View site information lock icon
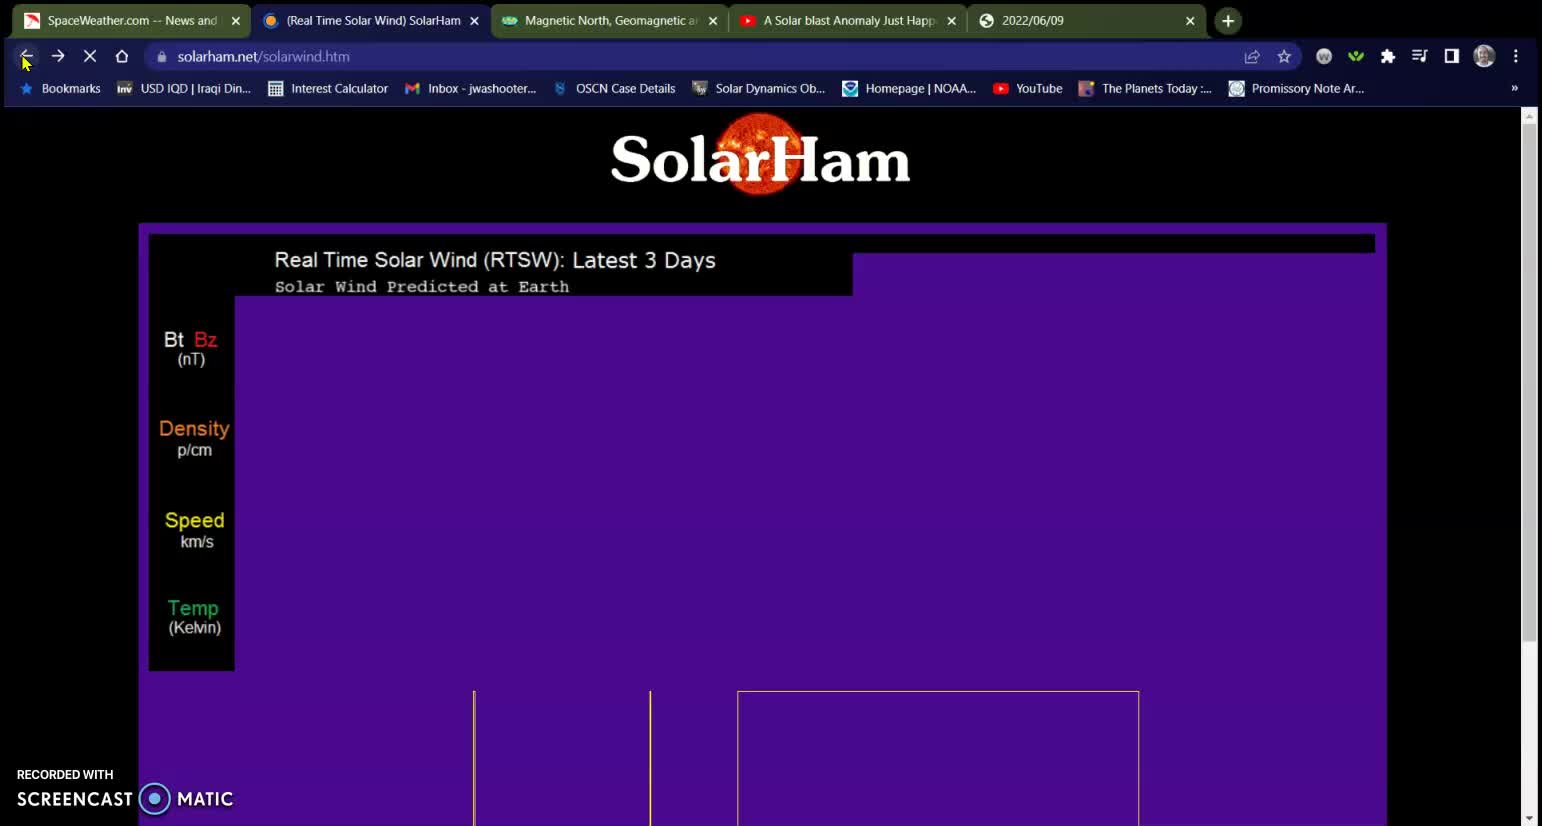Viewport: 1542px width, 826px height. click(162, 57)
